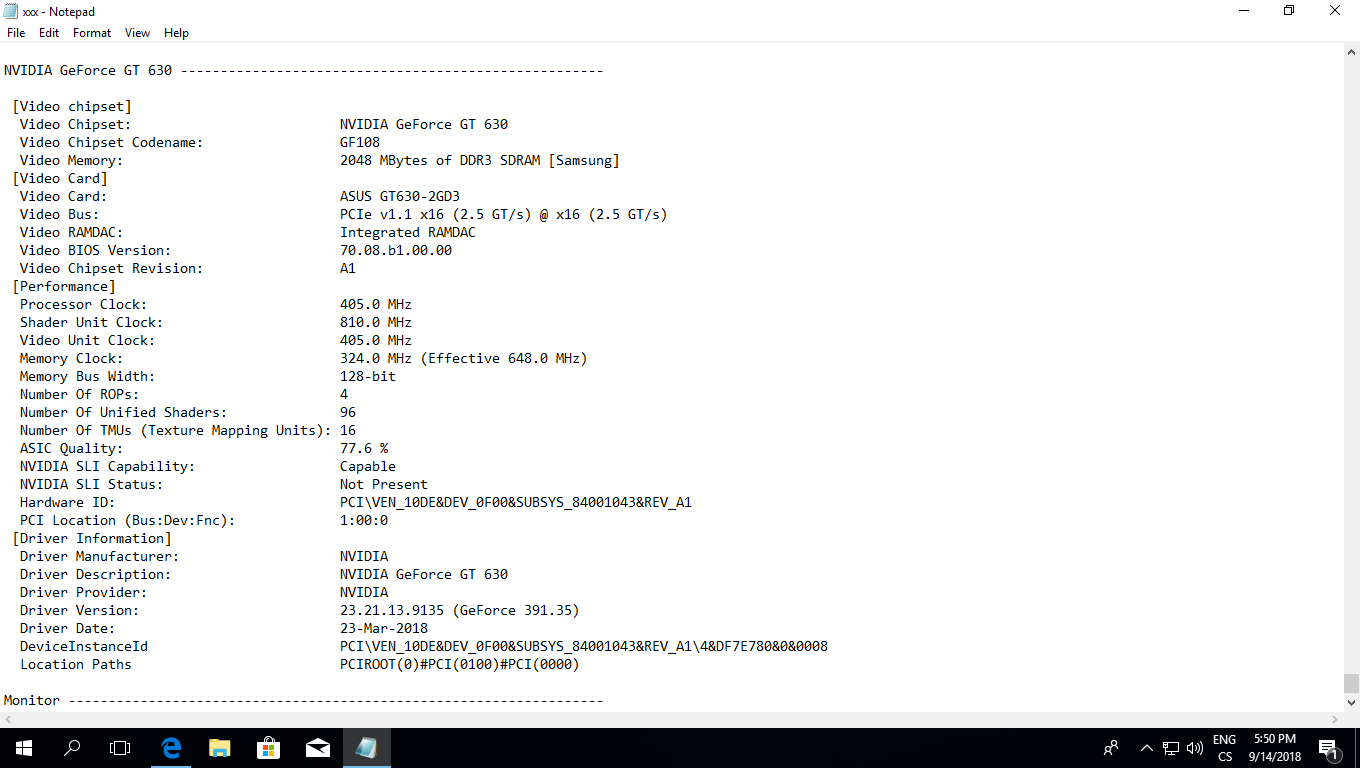Screen dimensions: 1360x768
Task: Click '324.0 MHz (Effective 648.0 MHz)'
Action: click(x=463, y=359)
